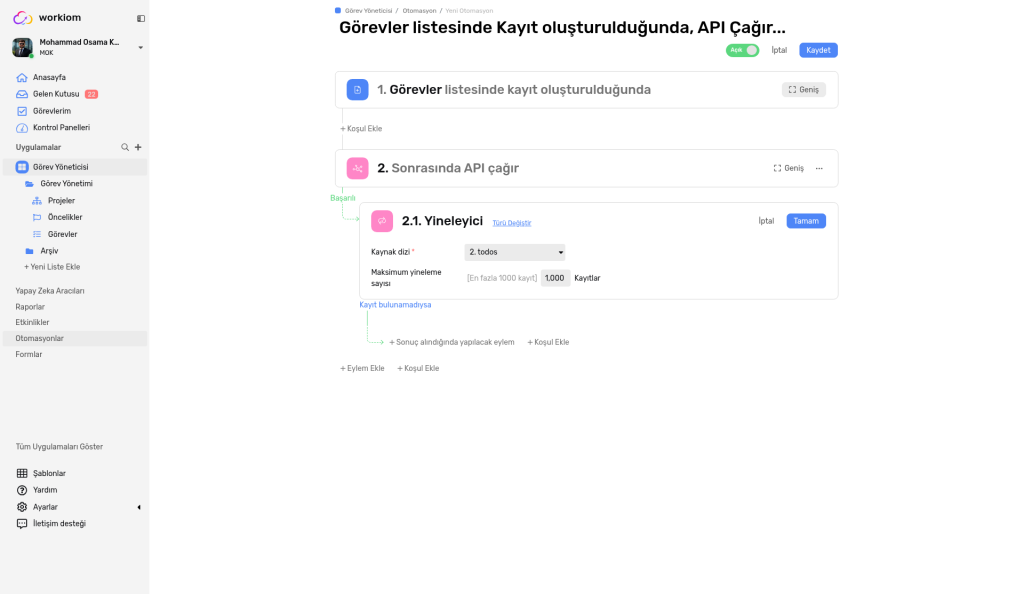Open Şablonlar templates icon
This screenshot has height=594, width=1024.
point(22,473)
